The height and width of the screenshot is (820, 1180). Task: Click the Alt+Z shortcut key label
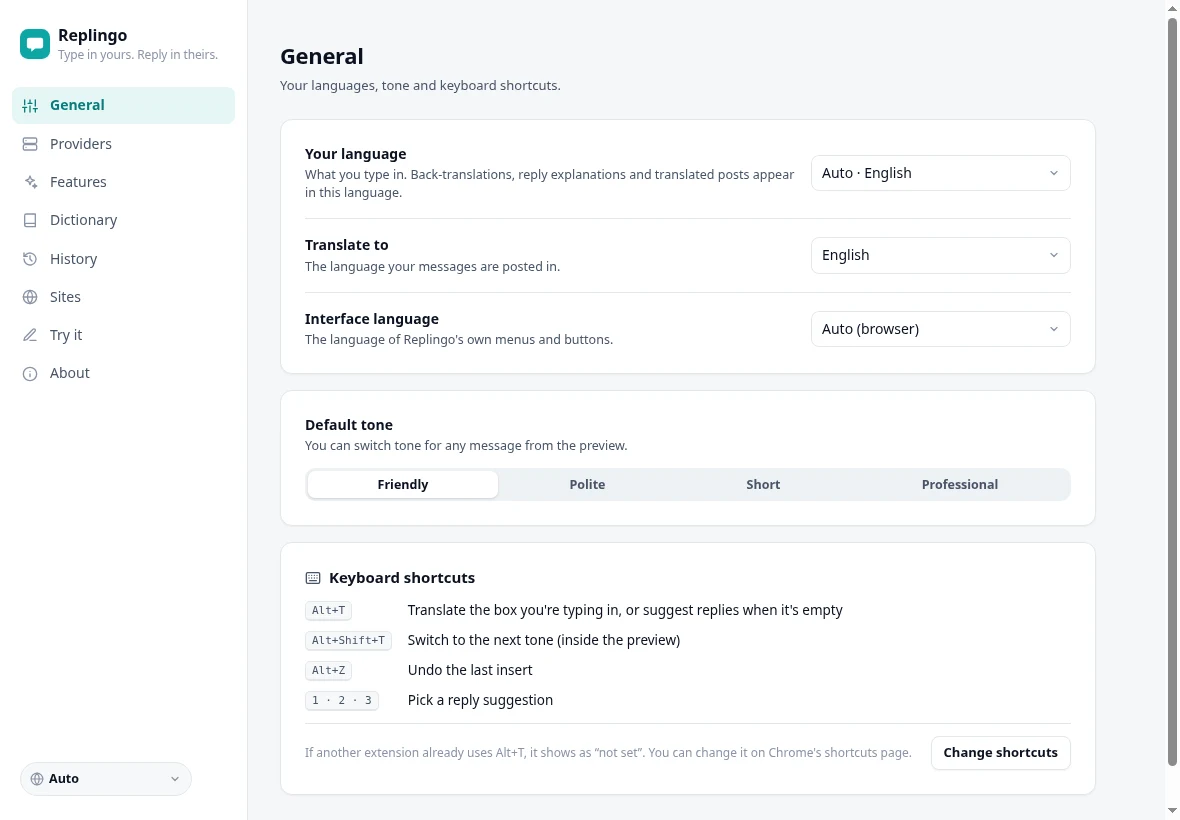click(328, 670)
